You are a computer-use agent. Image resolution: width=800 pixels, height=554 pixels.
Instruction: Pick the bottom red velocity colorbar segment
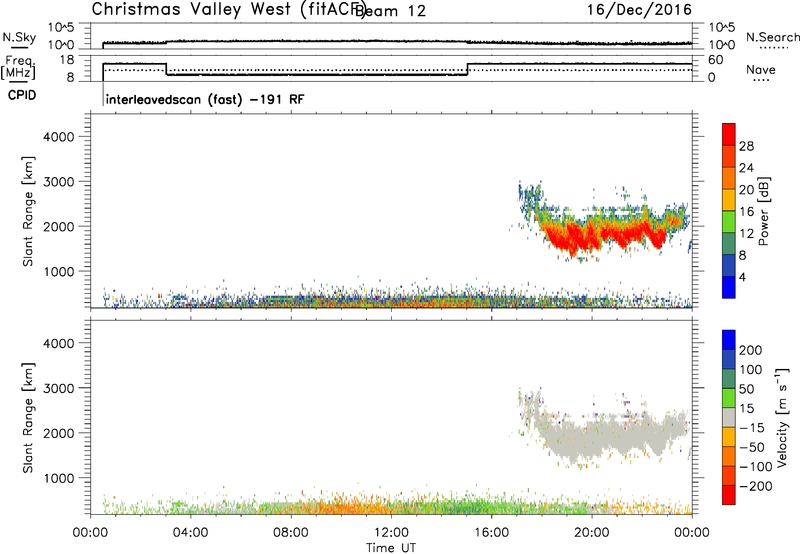(729, 495)
